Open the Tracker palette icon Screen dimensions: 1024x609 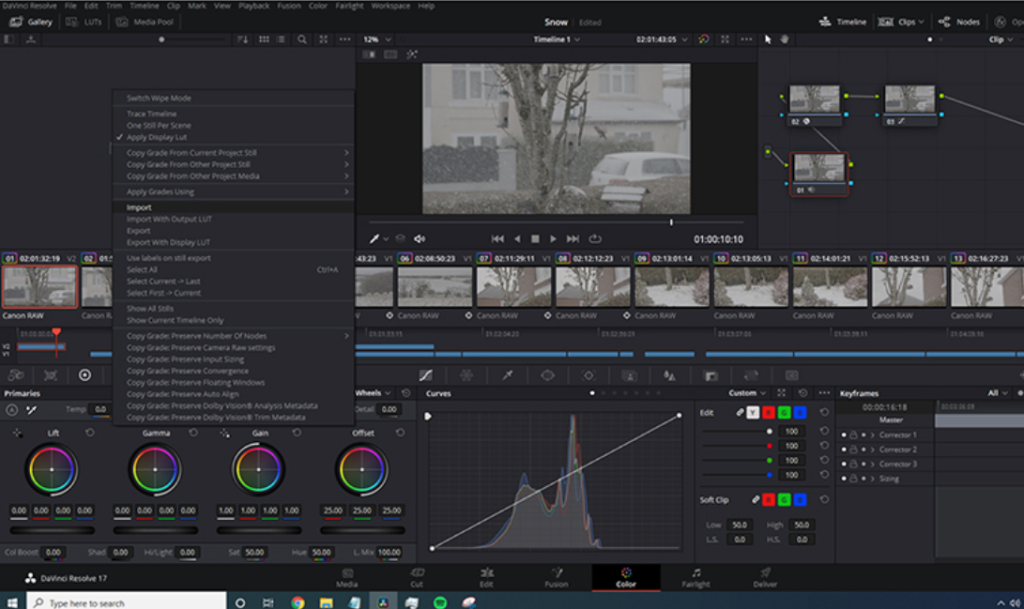click(588, 375)
